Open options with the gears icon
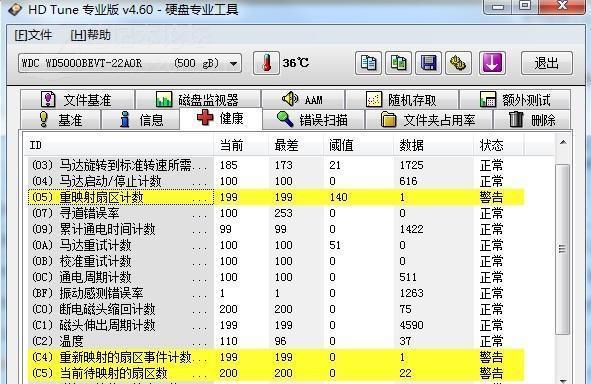 [458, 63]
